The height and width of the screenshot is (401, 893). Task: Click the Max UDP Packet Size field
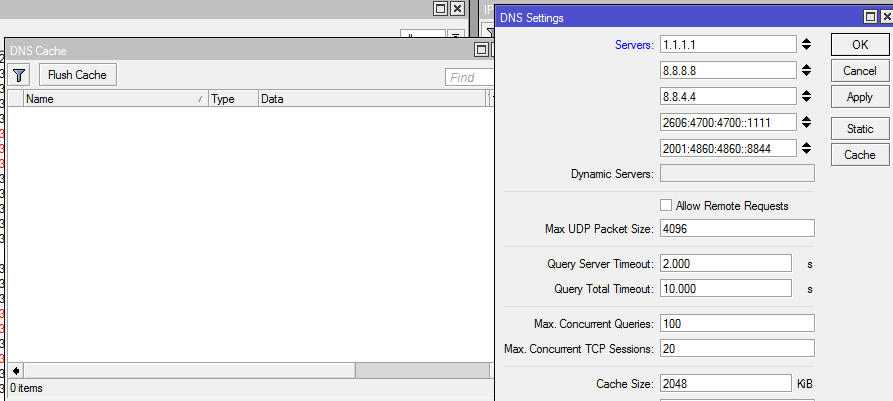[737, 228]
